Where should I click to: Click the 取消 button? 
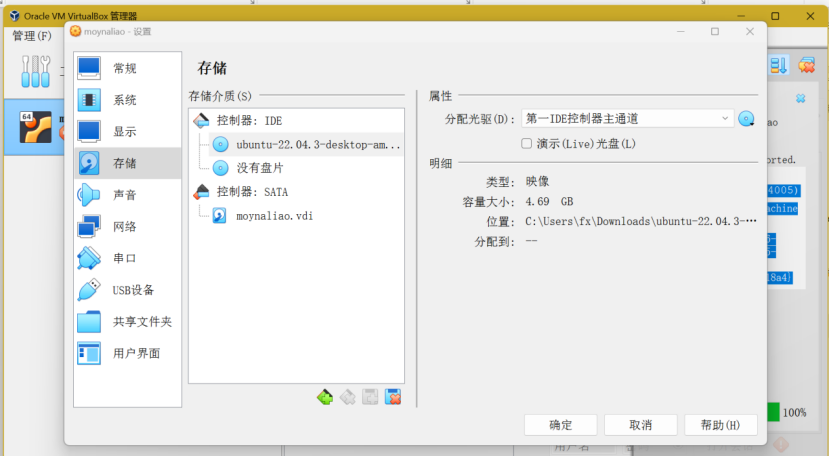click(640, 425)
